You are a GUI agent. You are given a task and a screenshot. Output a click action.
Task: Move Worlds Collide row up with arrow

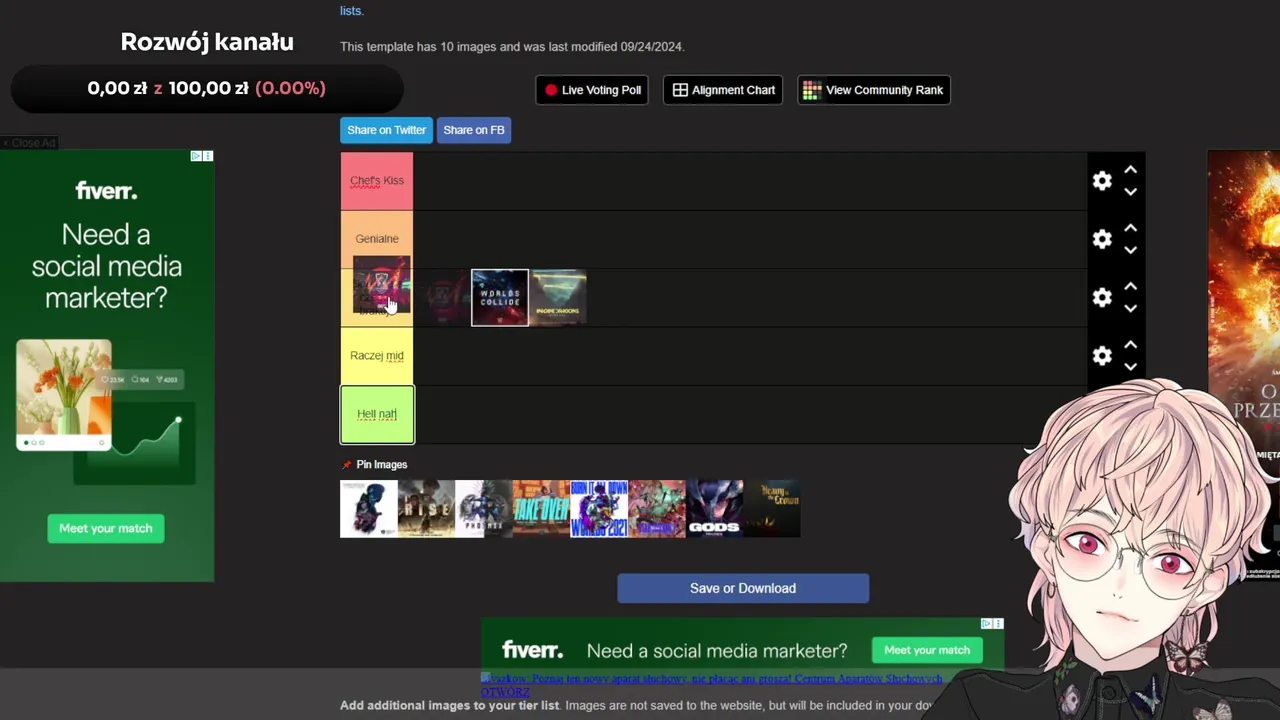(1130, 286)
